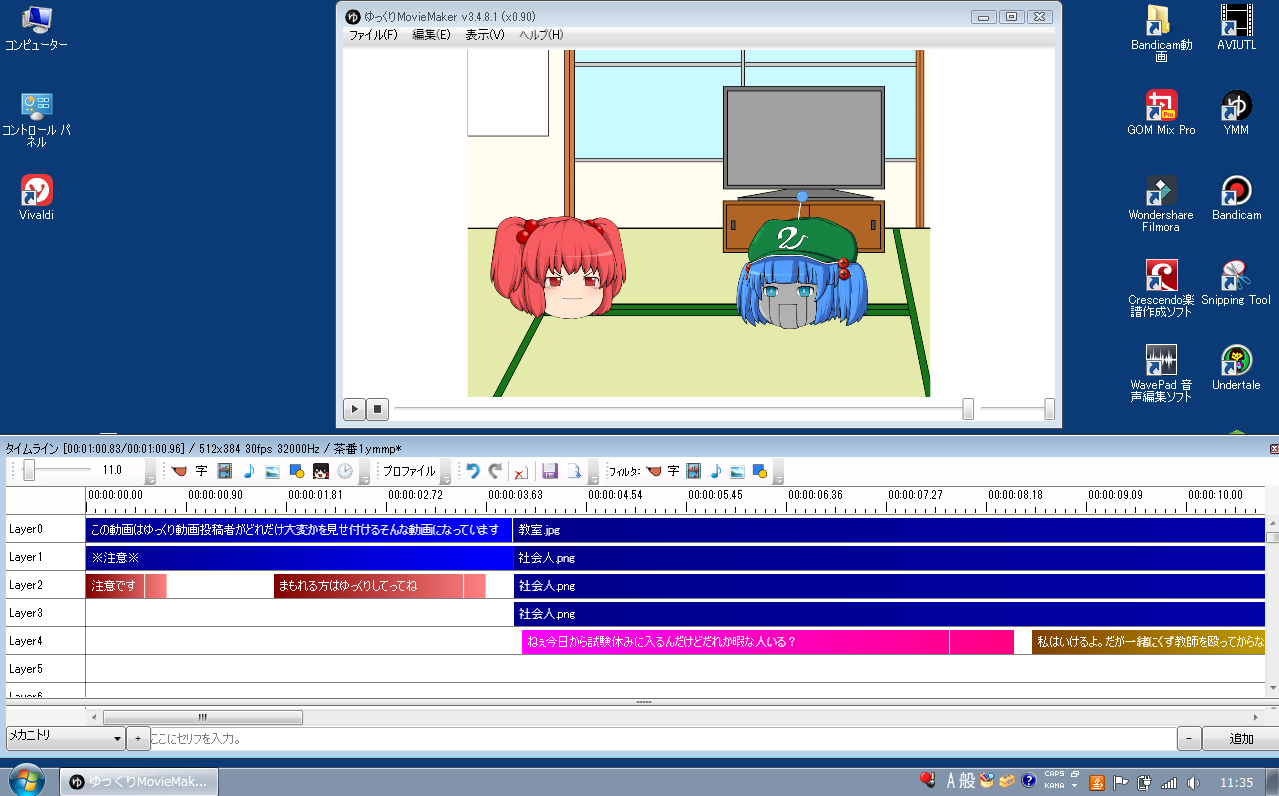Toggle the shape filter in the フィルタ section
Image resolution: width=1279 pixels, height=796 pixels.
point(759,470)
